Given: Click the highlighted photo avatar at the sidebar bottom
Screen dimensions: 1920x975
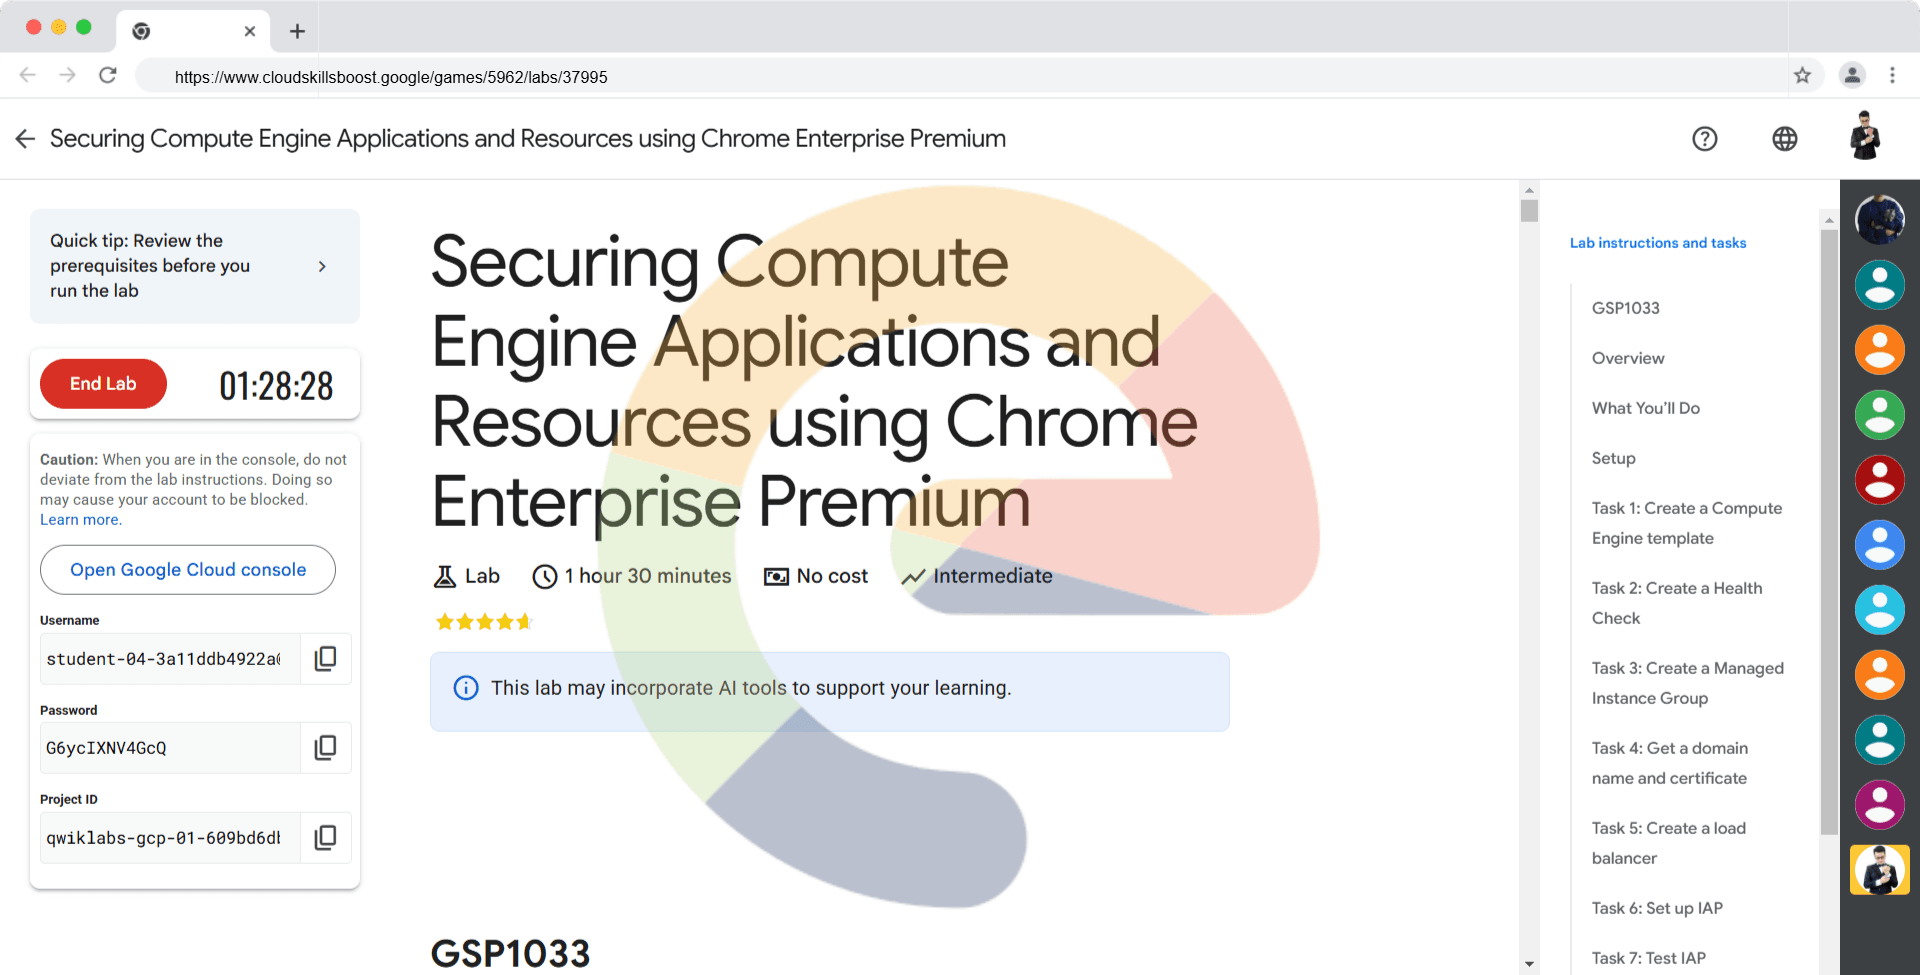Looking at the screenshot, I should [1880, 870].
